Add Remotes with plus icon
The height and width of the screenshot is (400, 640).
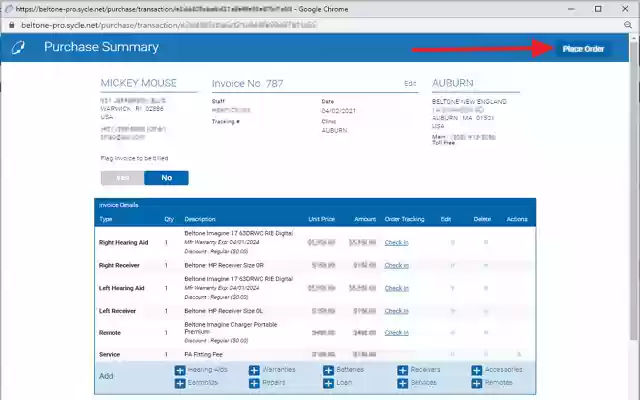click(477, 383)
